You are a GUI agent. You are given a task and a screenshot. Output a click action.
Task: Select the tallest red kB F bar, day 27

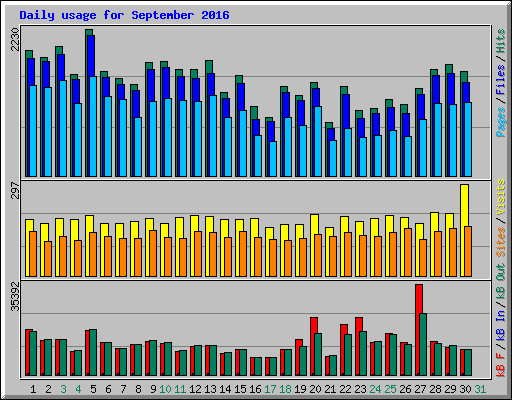click(x=419, y=330)
